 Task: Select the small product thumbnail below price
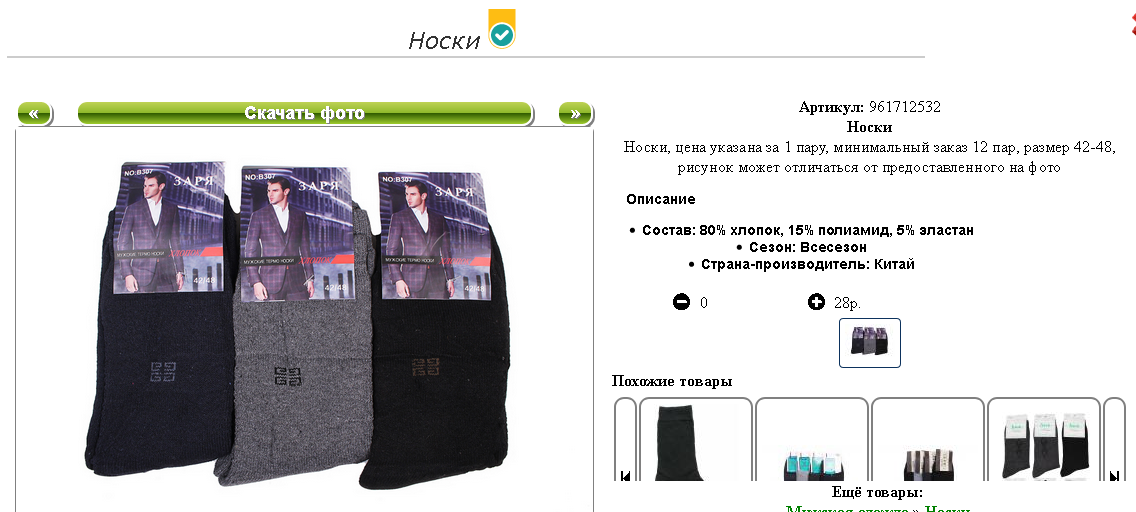tap(869, 343)
